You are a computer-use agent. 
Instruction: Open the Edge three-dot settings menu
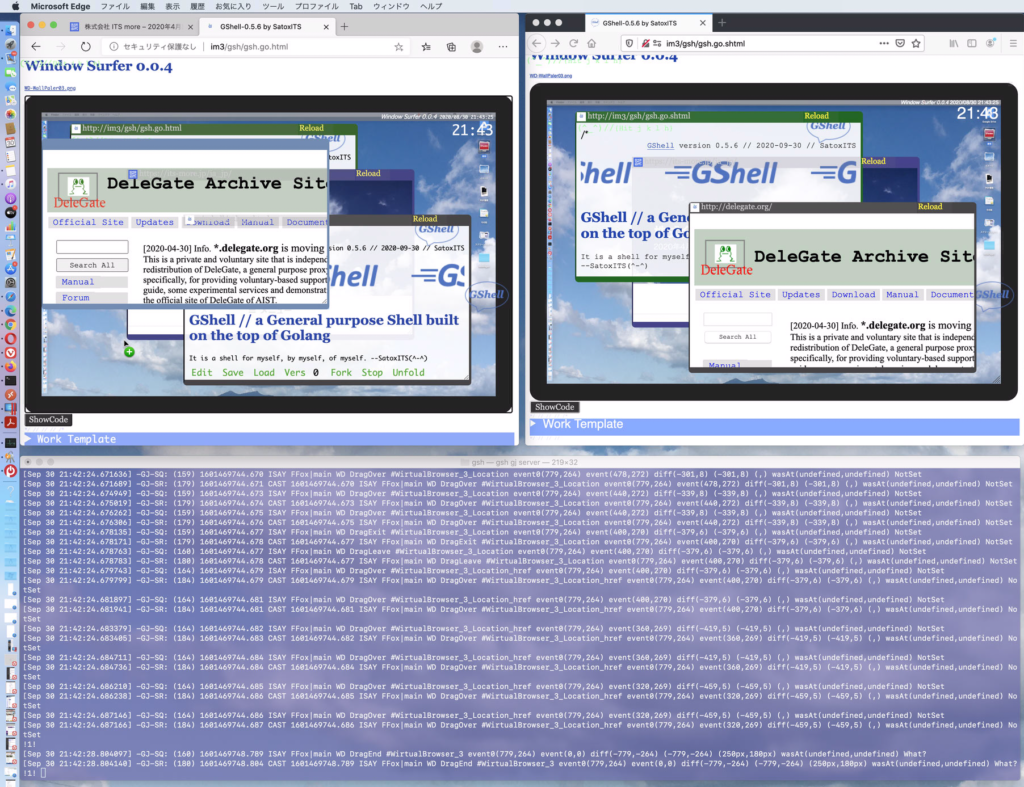coord(504,46)
